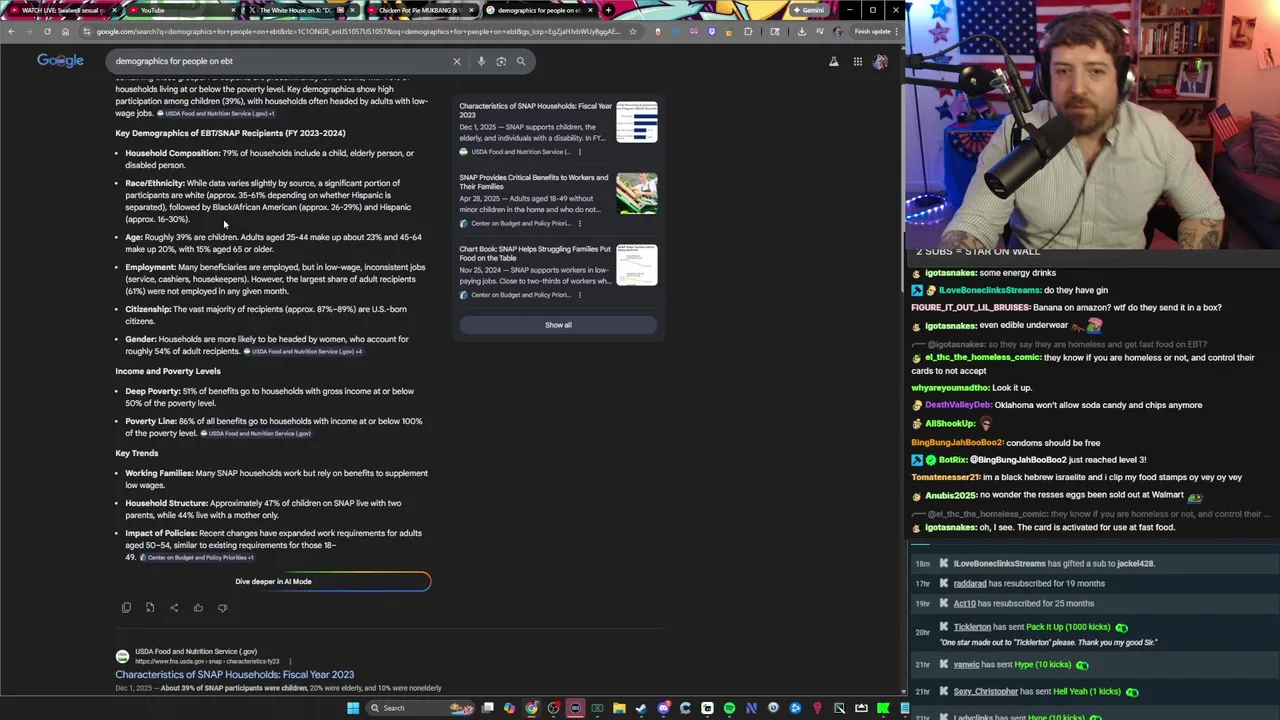Click the SNAP Provides Critical Benefits card thumbnail

(637, 193)
